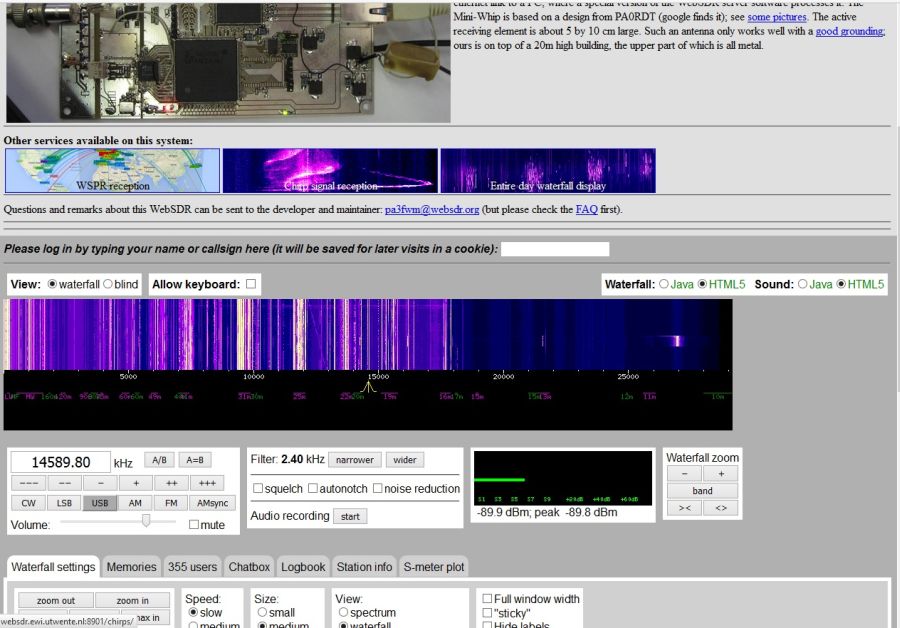900x628 pixels.
Task: Select the blind view radio button
Action: (x=108, y=284)
